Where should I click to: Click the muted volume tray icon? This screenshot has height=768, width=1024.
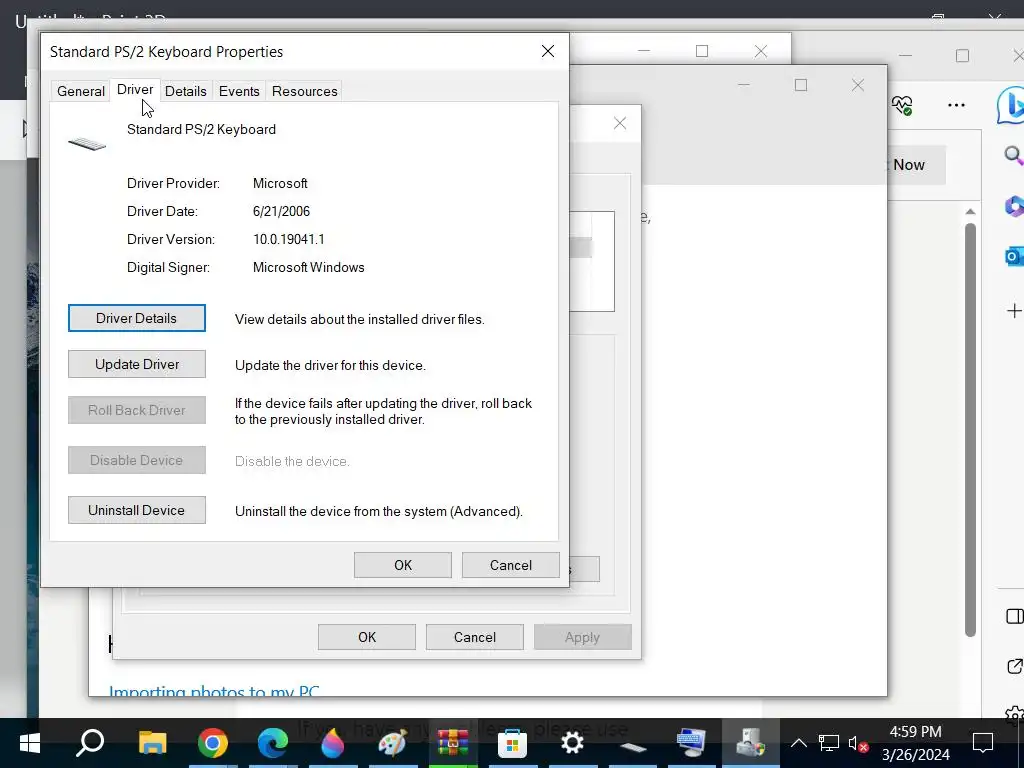[857, 743]
